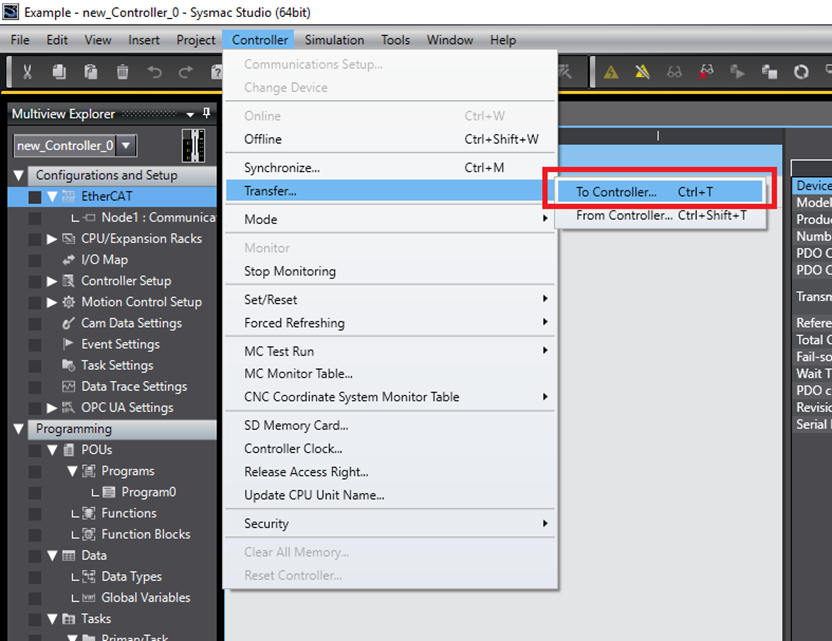The height and width of the screenshot is (641, 832).
Task: Choose Synchronize... from Controller menu
Action: tap(282, 168)
